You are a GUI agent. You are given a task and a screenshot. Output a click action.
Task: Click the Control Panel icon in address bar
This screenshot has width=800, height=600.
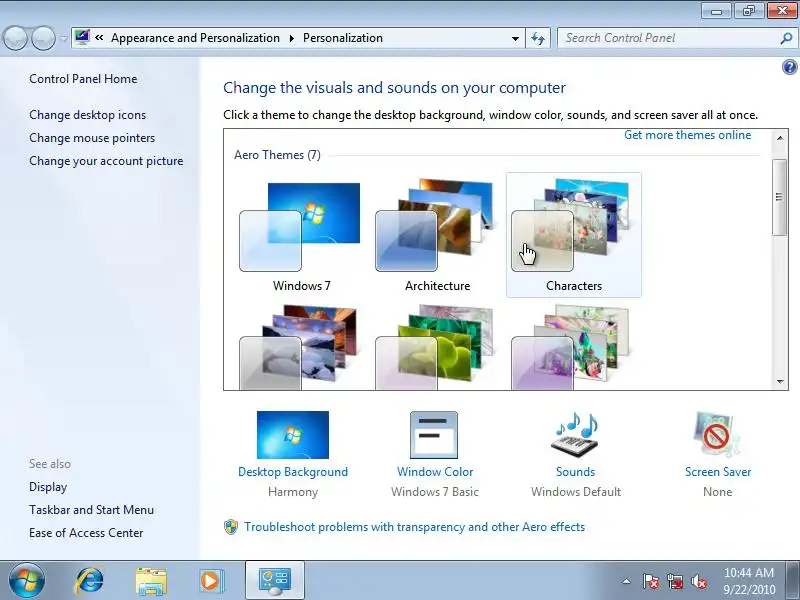(82, 38)
